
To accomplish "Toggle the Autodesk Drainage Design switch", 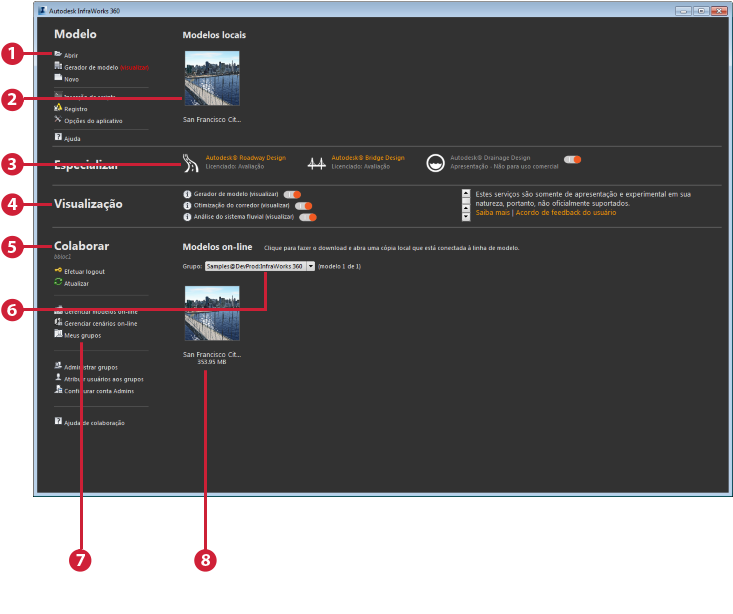I will coord(572,160).
